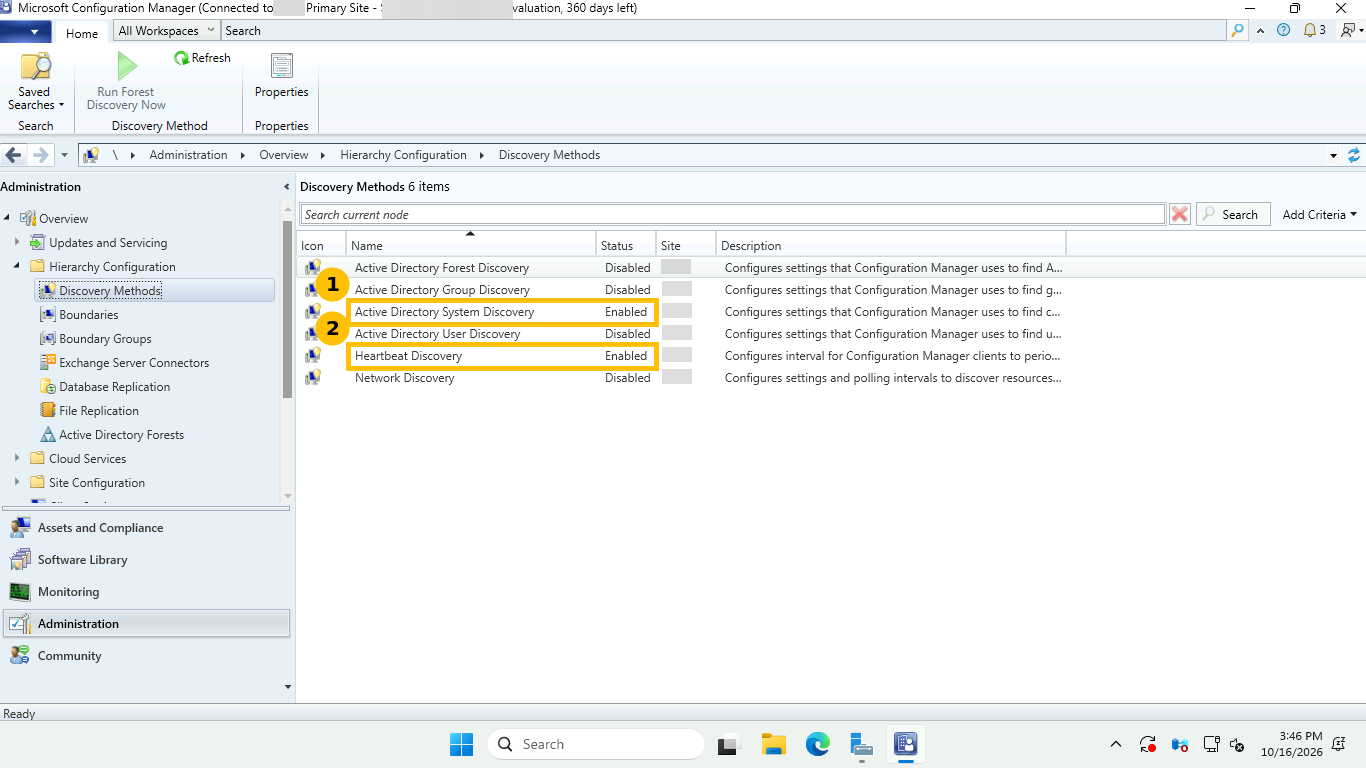Viewport: 1366px width, 768px height.
Task: Open the Help question mark icon
Action: pyautogui.click(x=1283, y=30)
